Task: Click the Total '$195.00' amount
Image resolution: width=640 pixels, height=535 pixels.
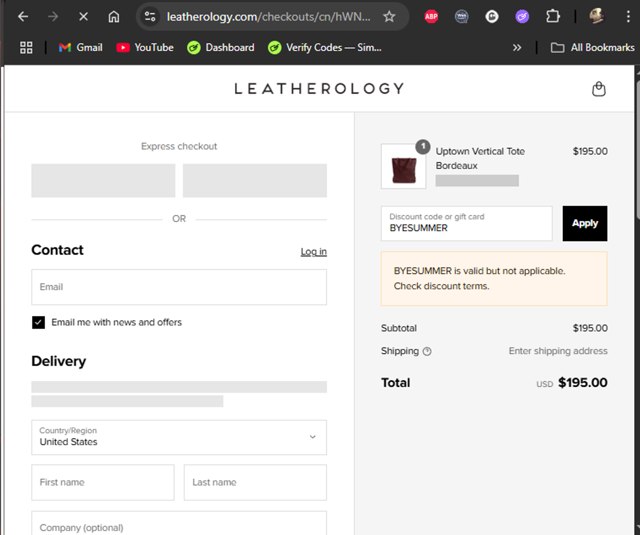Action: 582,383
